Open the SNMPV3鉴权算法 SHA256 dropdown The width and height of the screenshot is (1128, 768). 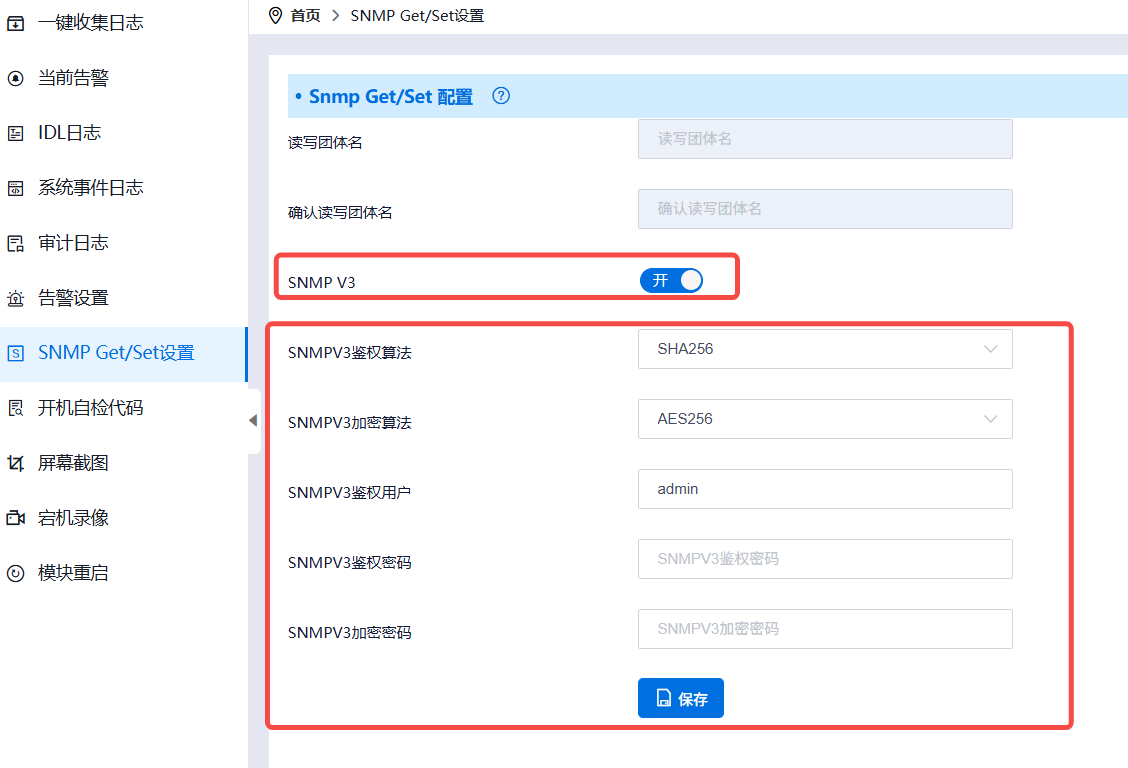click(824, 349)
